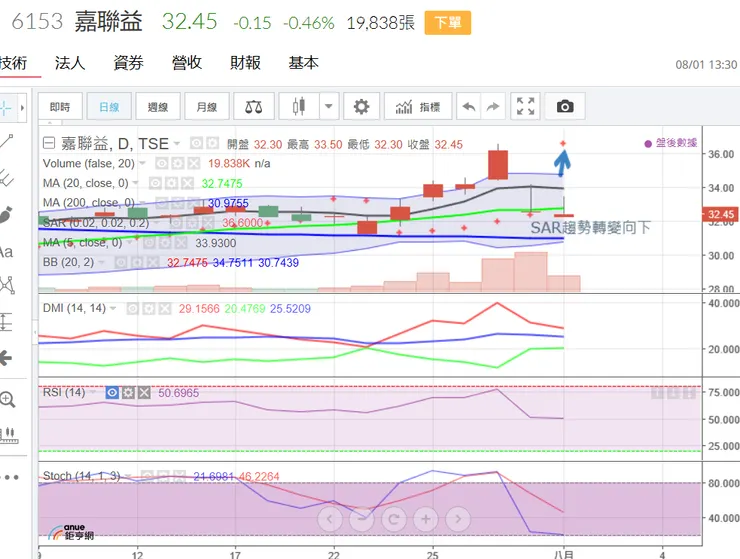Select the 週線 weekly interval
The height and width of the screenshot is (559, 740).
tap(158, 107)
